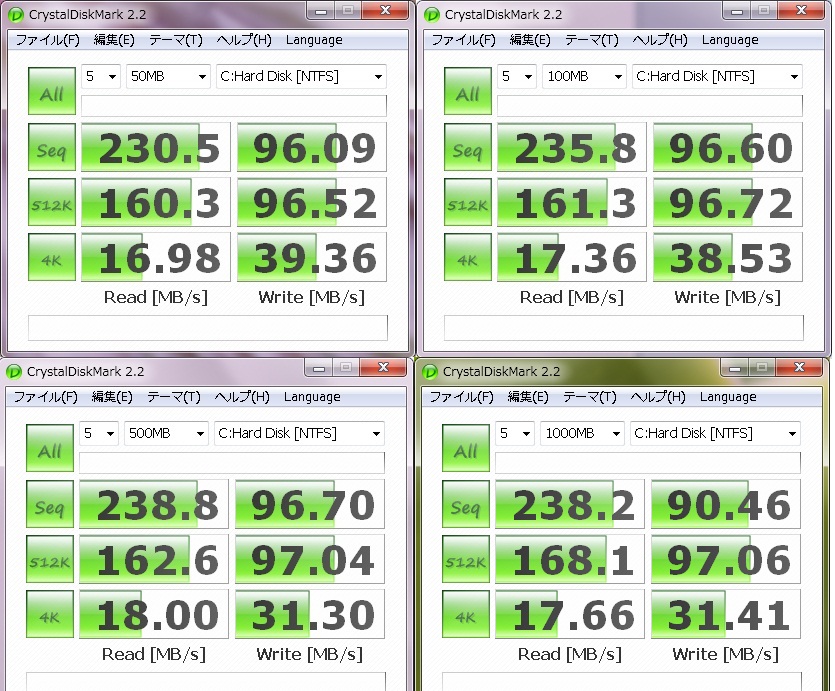835x691 pixels.
Task: Run All tests in the 50MB window
Action: coord(52,91)
